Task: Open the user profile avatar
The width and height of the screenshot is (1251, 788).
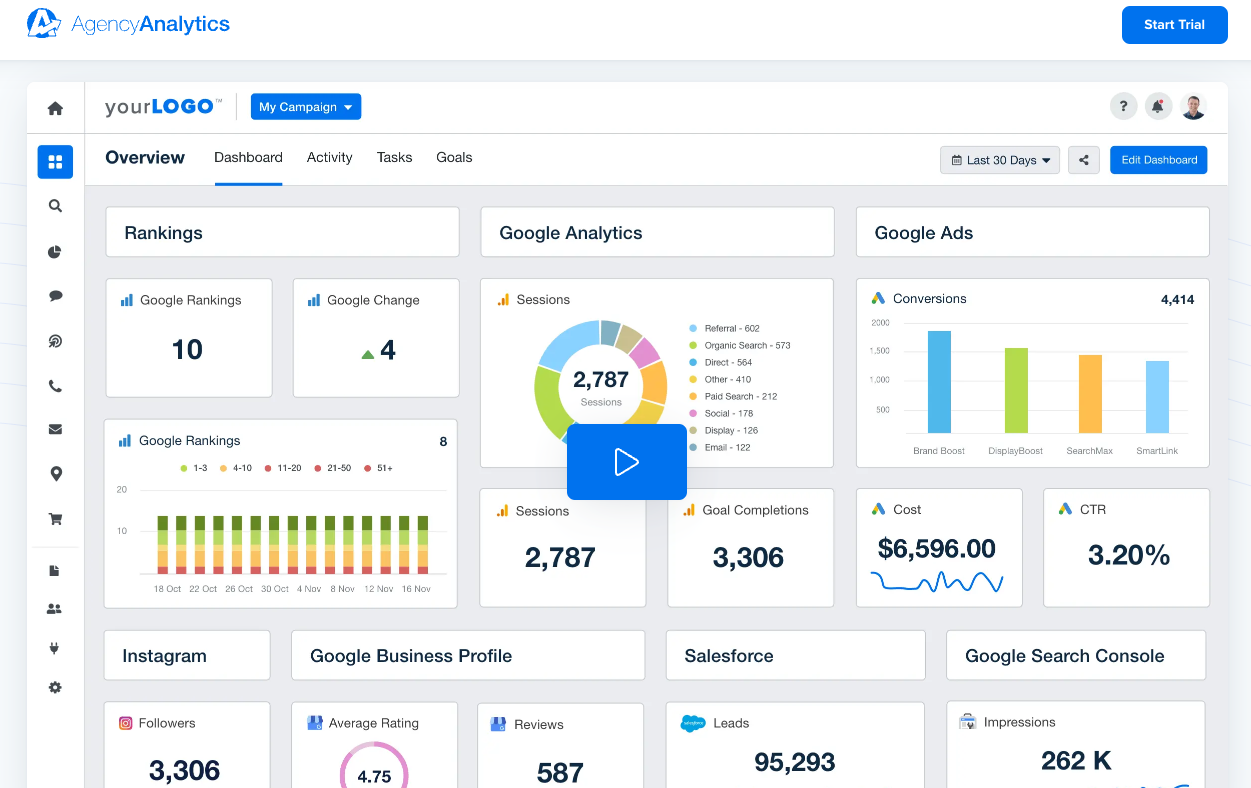Action: pyautogui.click(x=1193, y=106)
